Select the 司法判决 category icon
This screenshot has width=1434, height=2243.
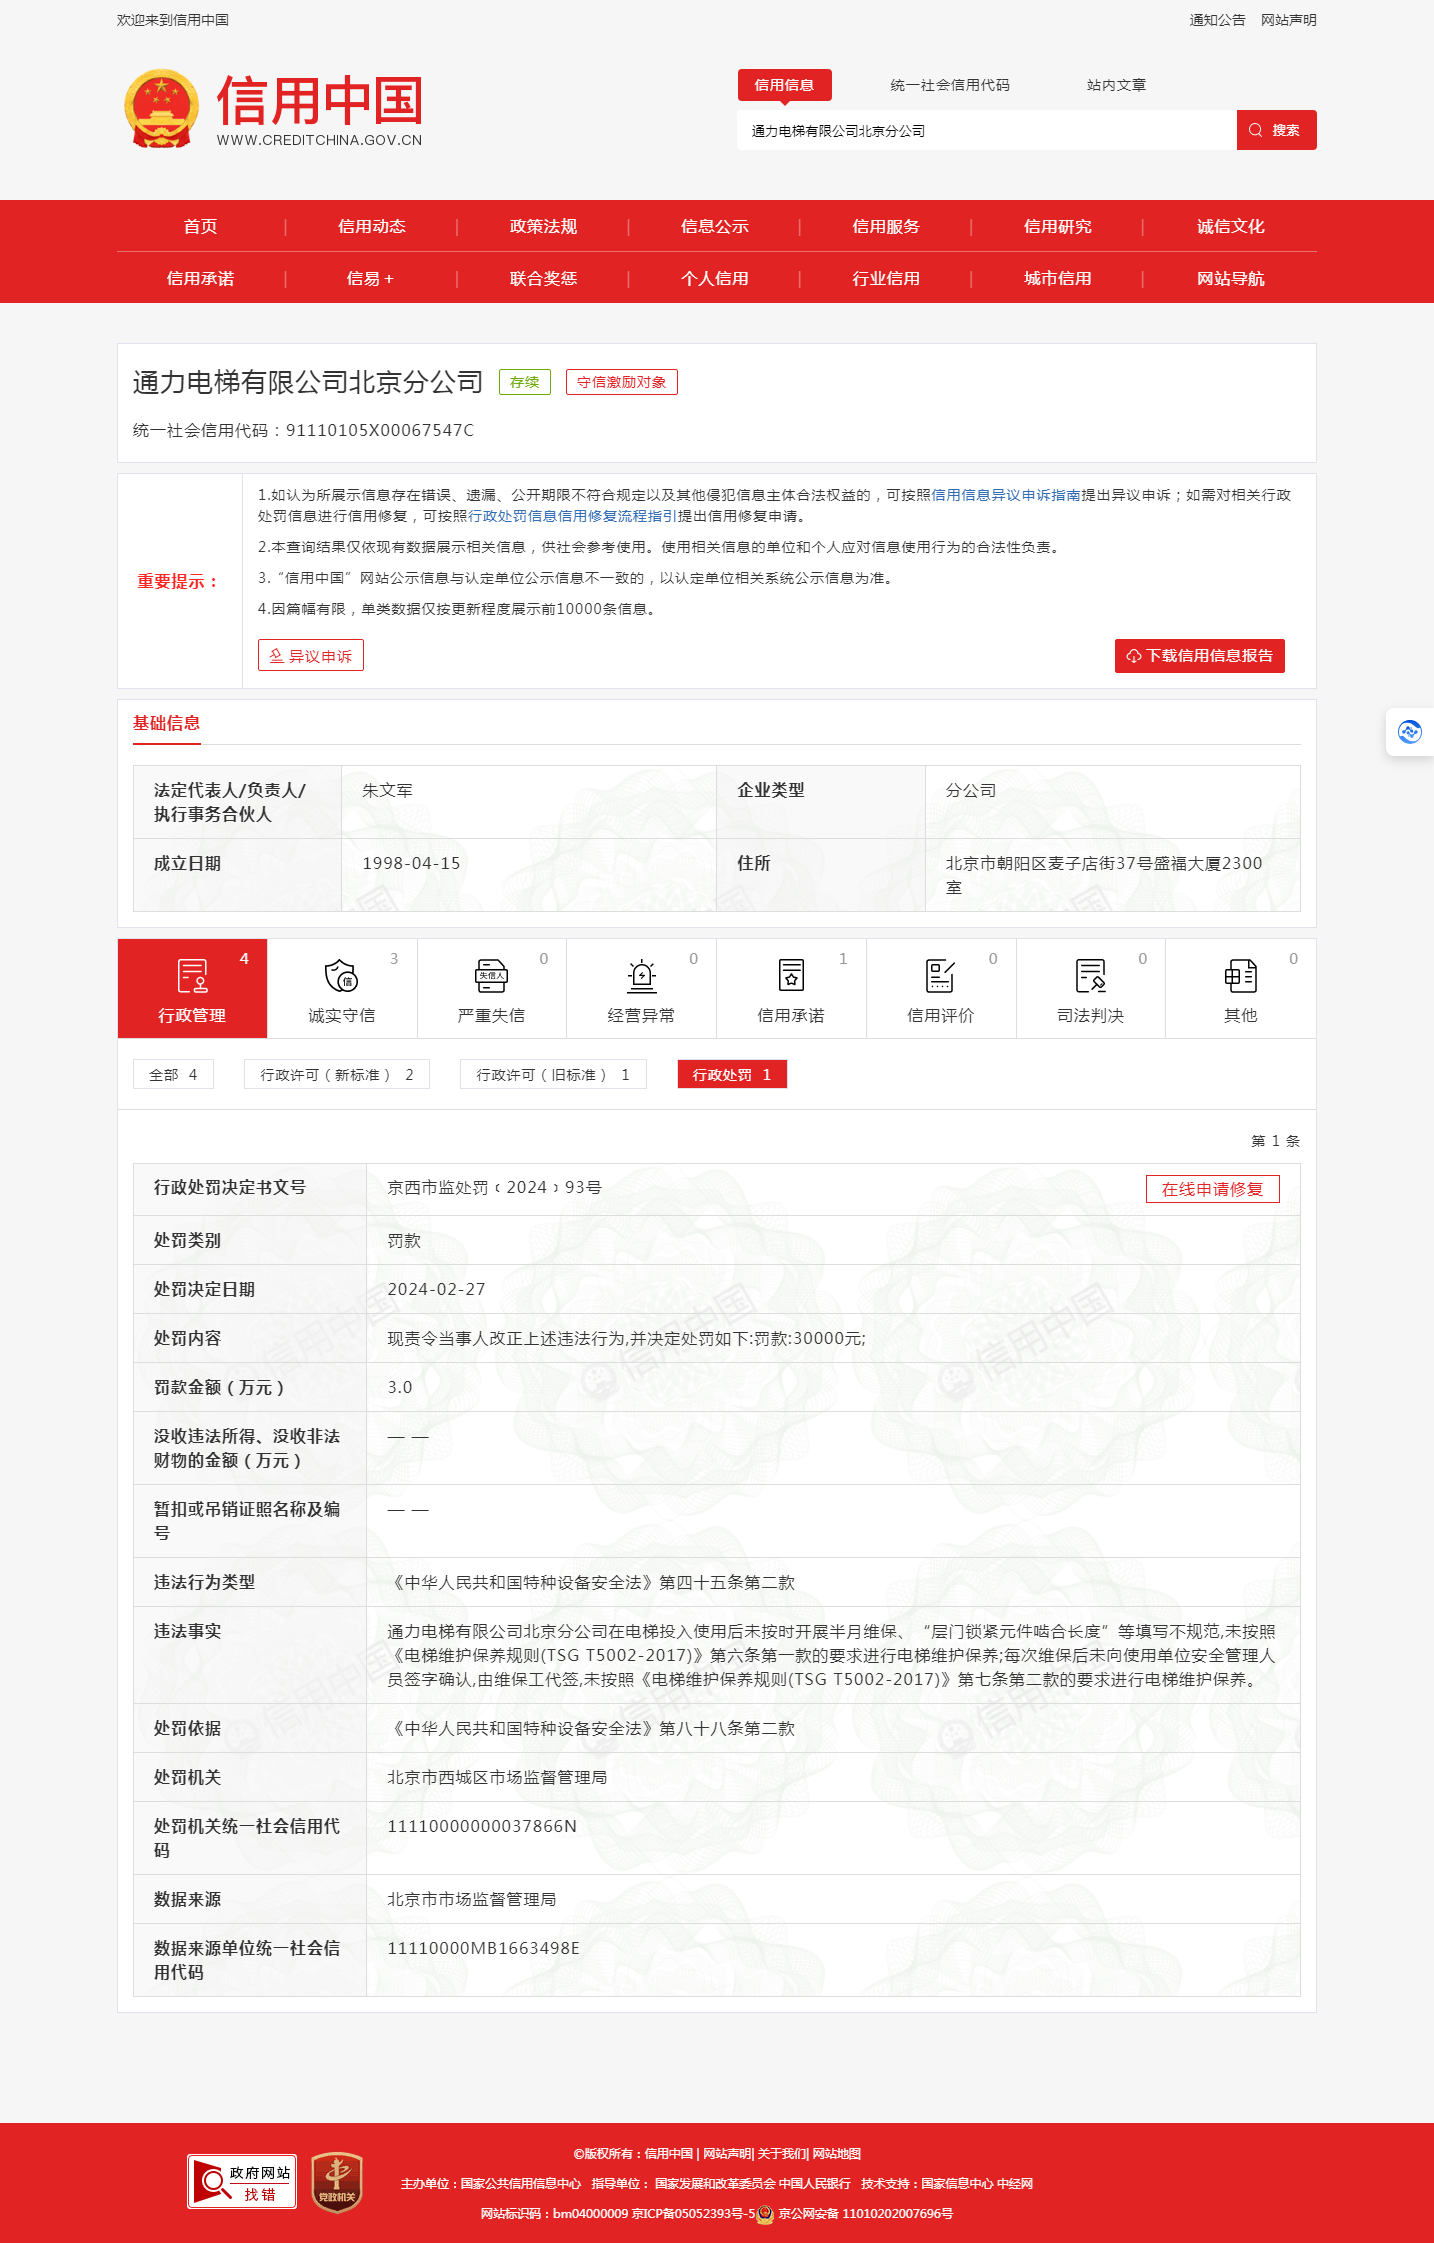point(1090,975)
